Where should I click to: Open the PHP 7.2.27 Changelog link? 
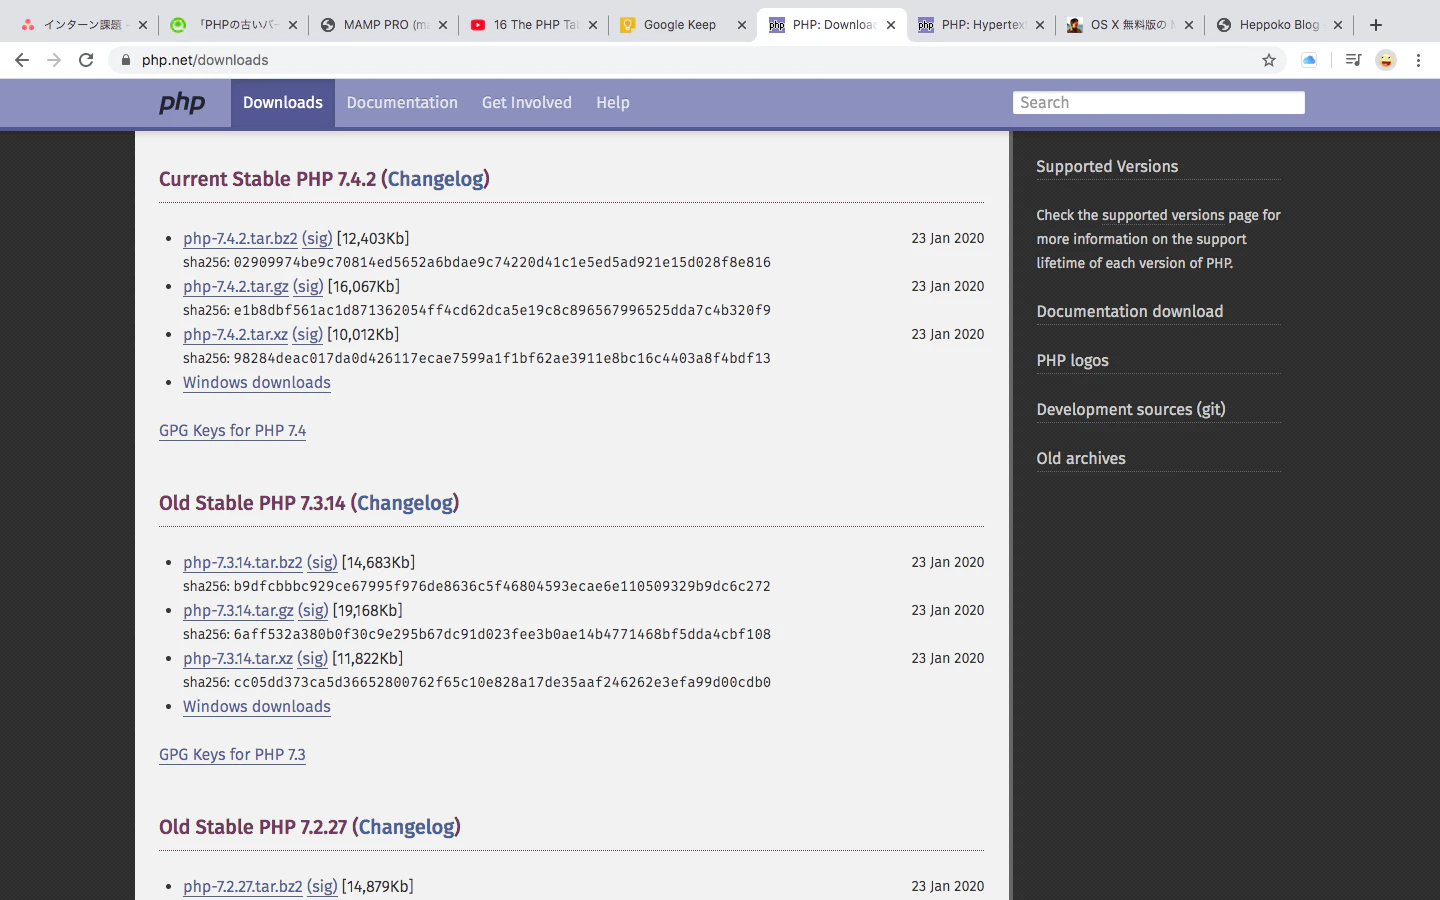(407, 827)
